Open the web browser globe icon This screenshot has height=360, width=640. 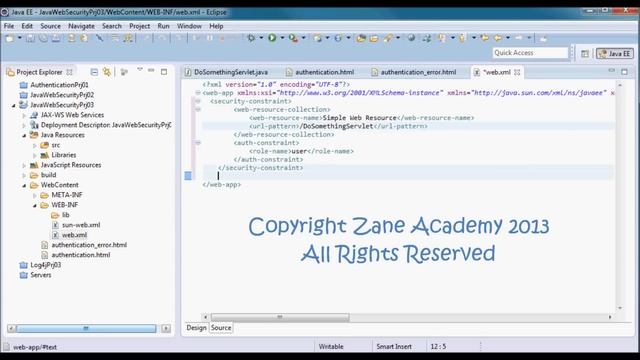411,38
